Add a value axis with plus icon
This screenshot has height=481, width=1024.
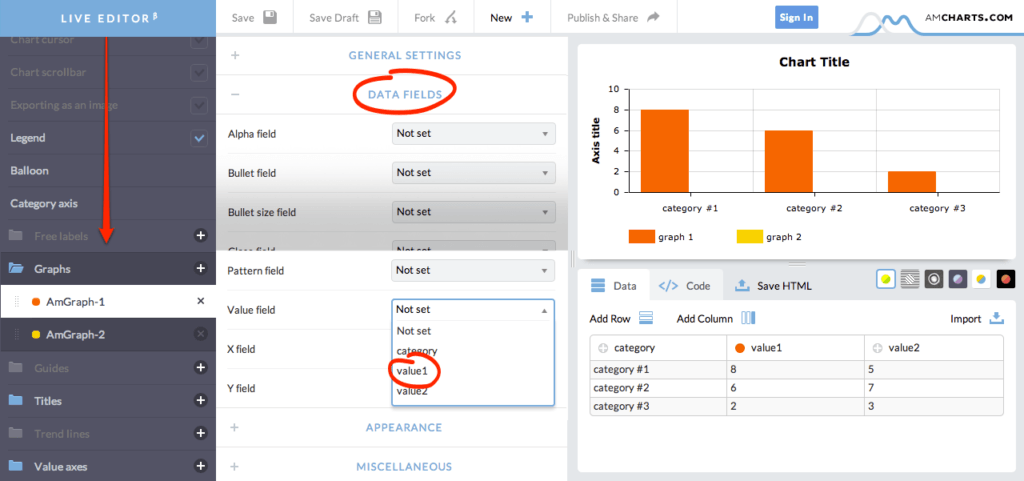(200, 466)
